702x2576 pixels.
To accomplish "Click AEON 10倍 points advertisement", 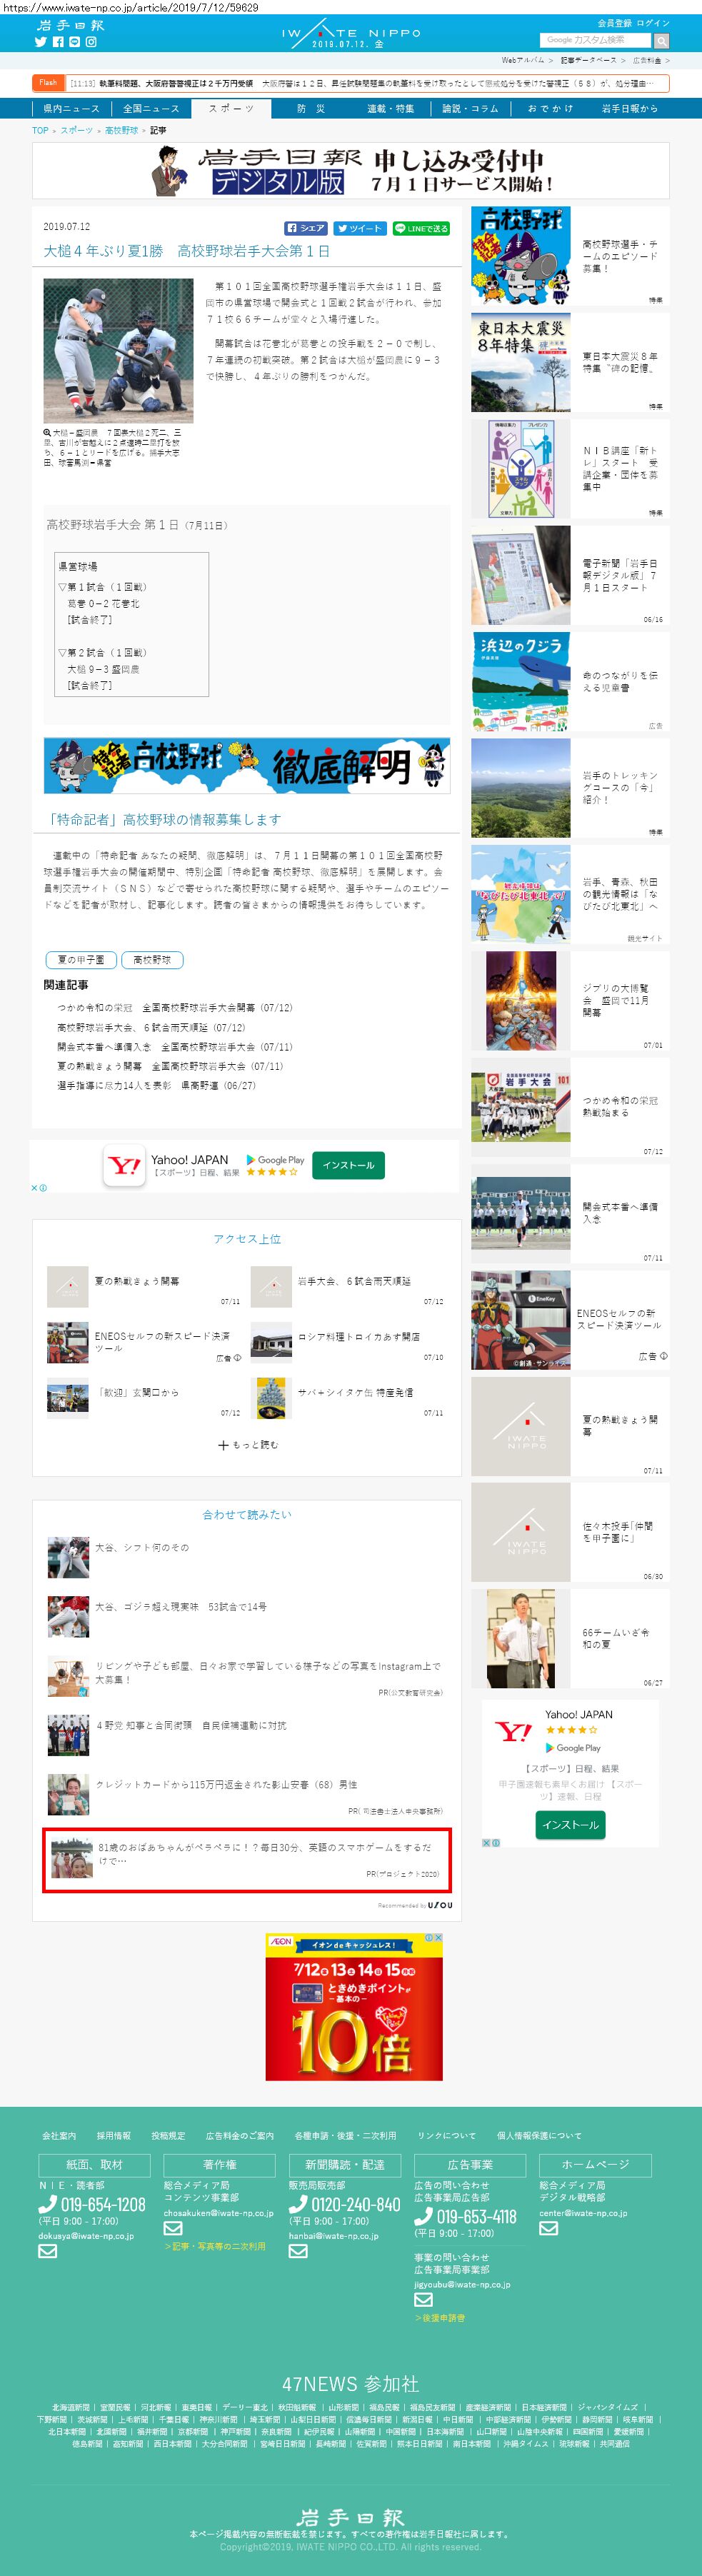I will click(x=354, y=2006).
